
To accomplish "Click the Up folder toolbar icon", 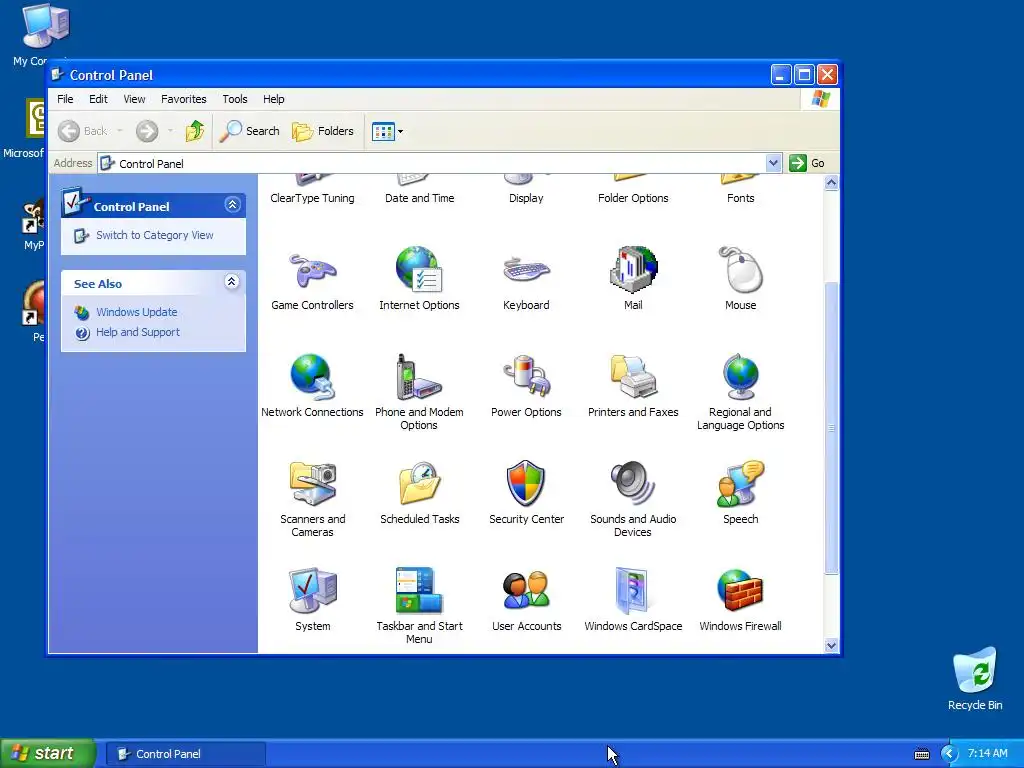I will [195, 131].
